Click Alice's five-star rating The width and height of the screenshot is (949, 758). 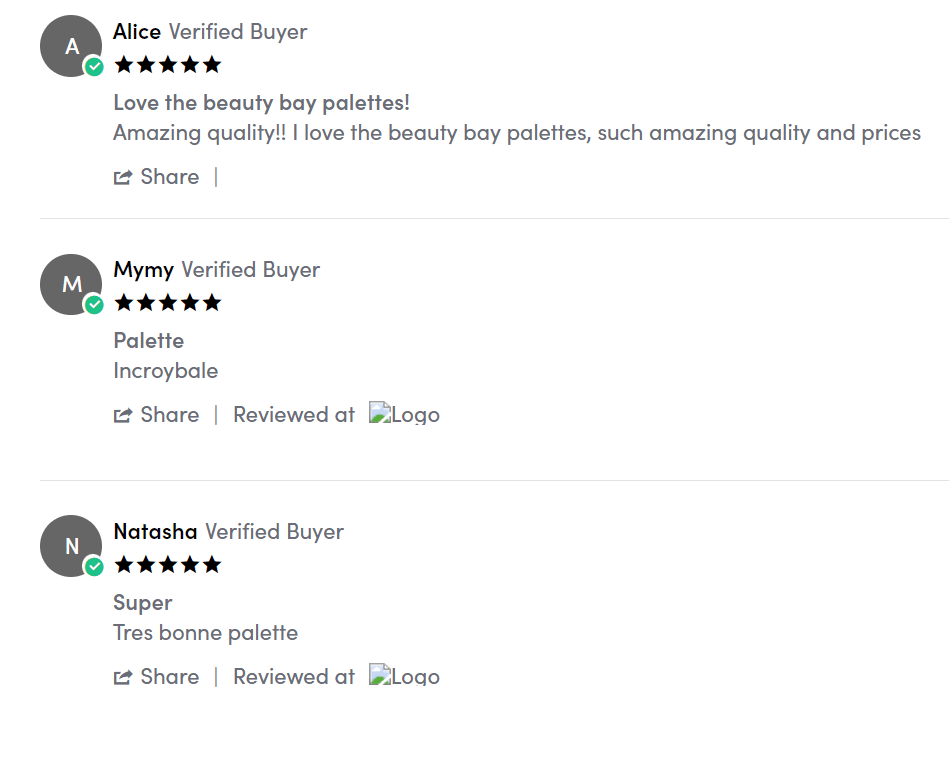pos(167,65)
